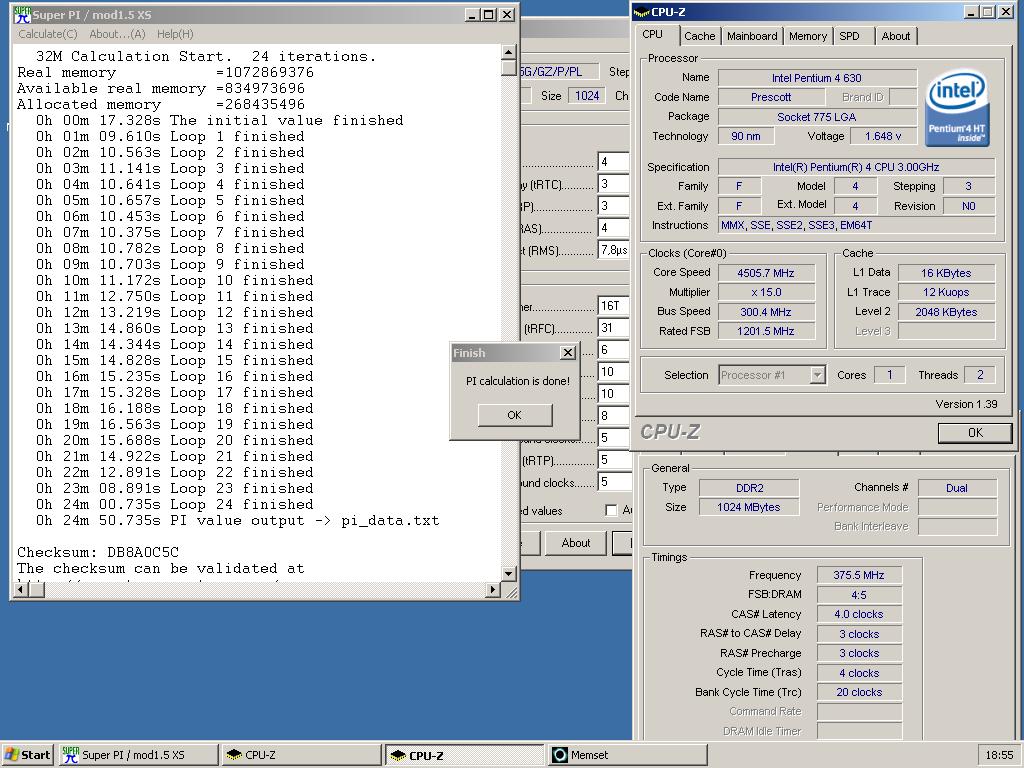This screenshot has width=1024, height=768.
Task: Click tRTC value field in Memset
Action: pyautogui.click(x=613, y=184)
